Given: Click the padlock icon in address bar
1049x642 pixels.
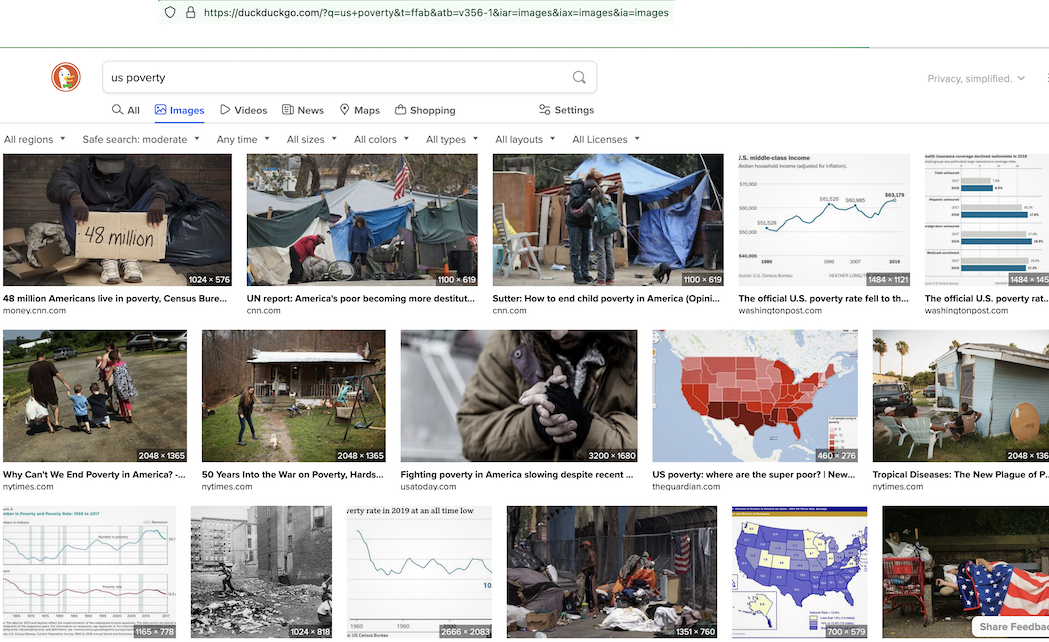Looking at the screenshot, I should 191,12.
